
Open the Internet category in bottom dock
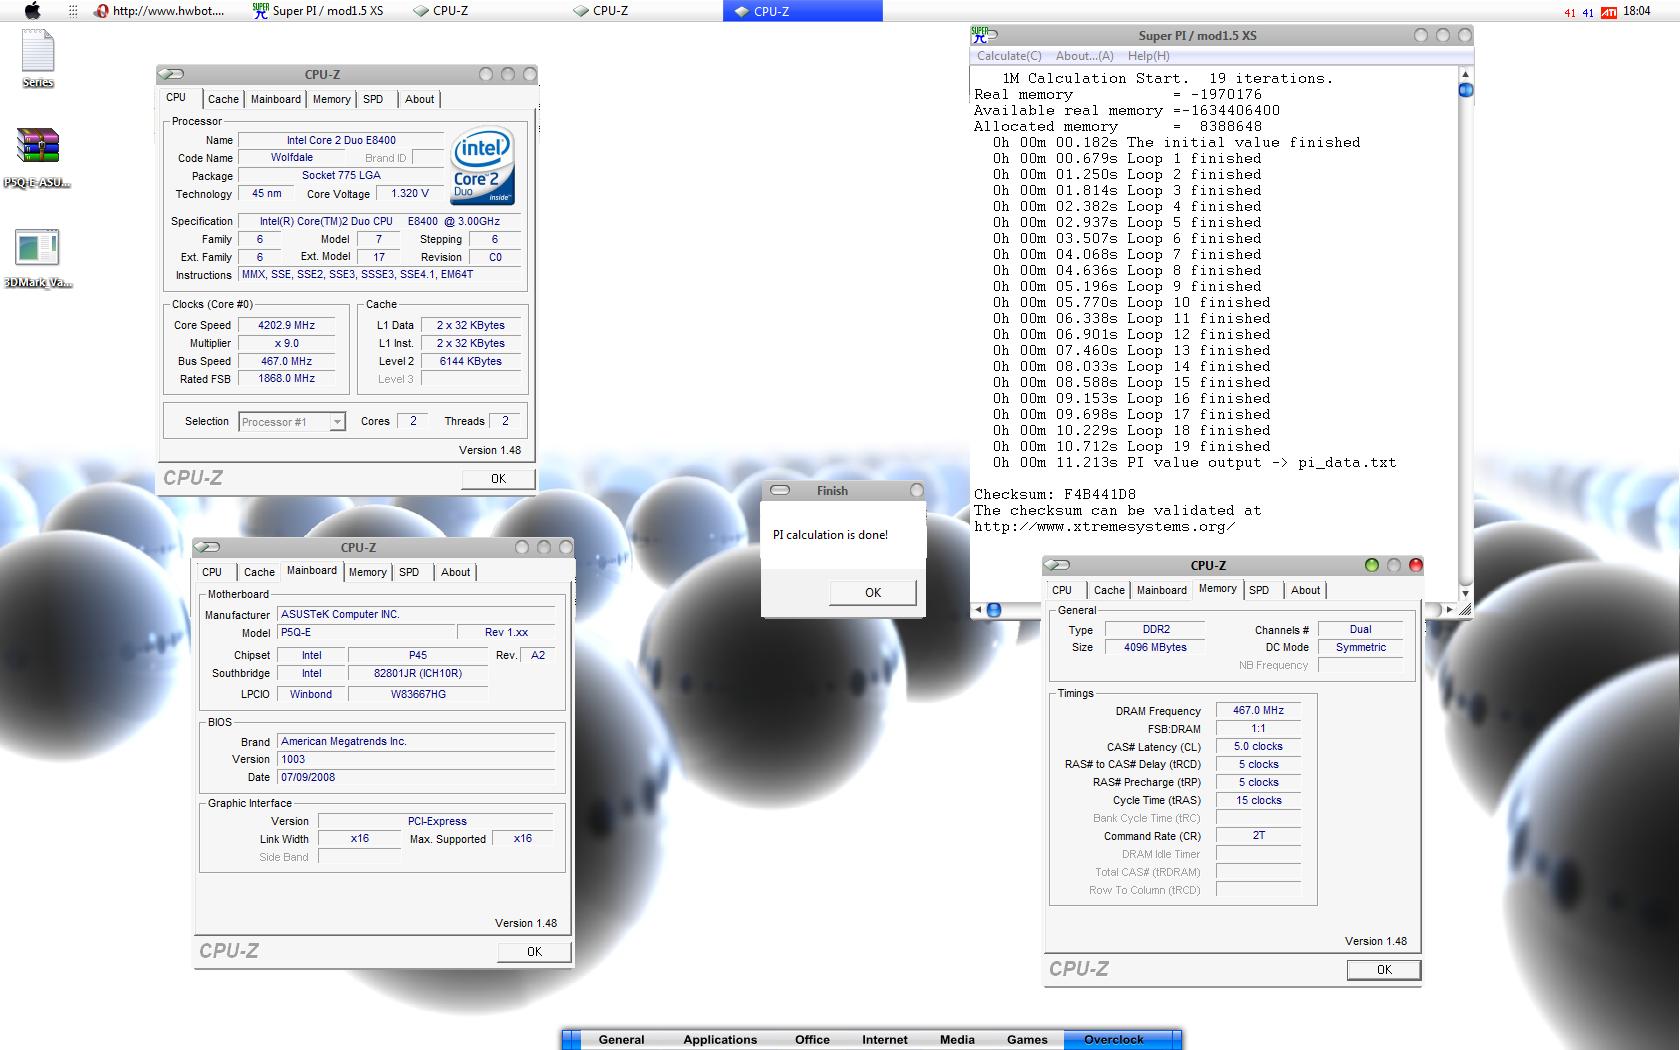tap(885, 1040)
